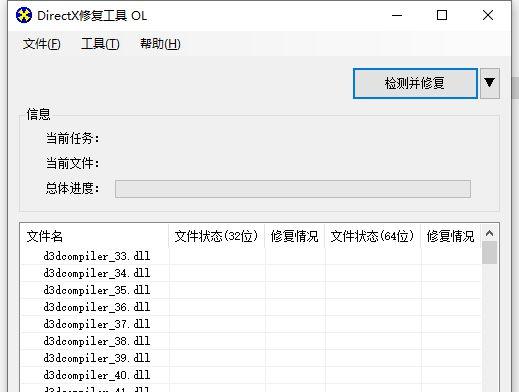Click the 检测并修复 button
This screenshot has height=392, width=519.
(415, 83)
